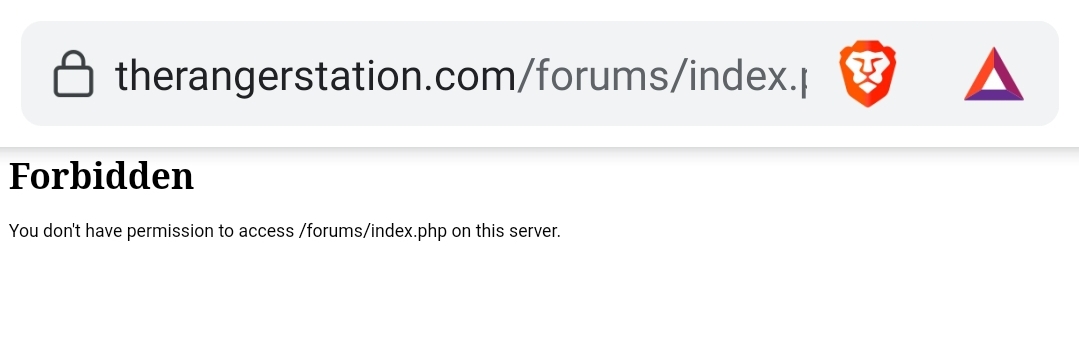Click the word access in error text
Image resolution: width=1079 pixels, height=361 pixels.
[x=266, y=232]
